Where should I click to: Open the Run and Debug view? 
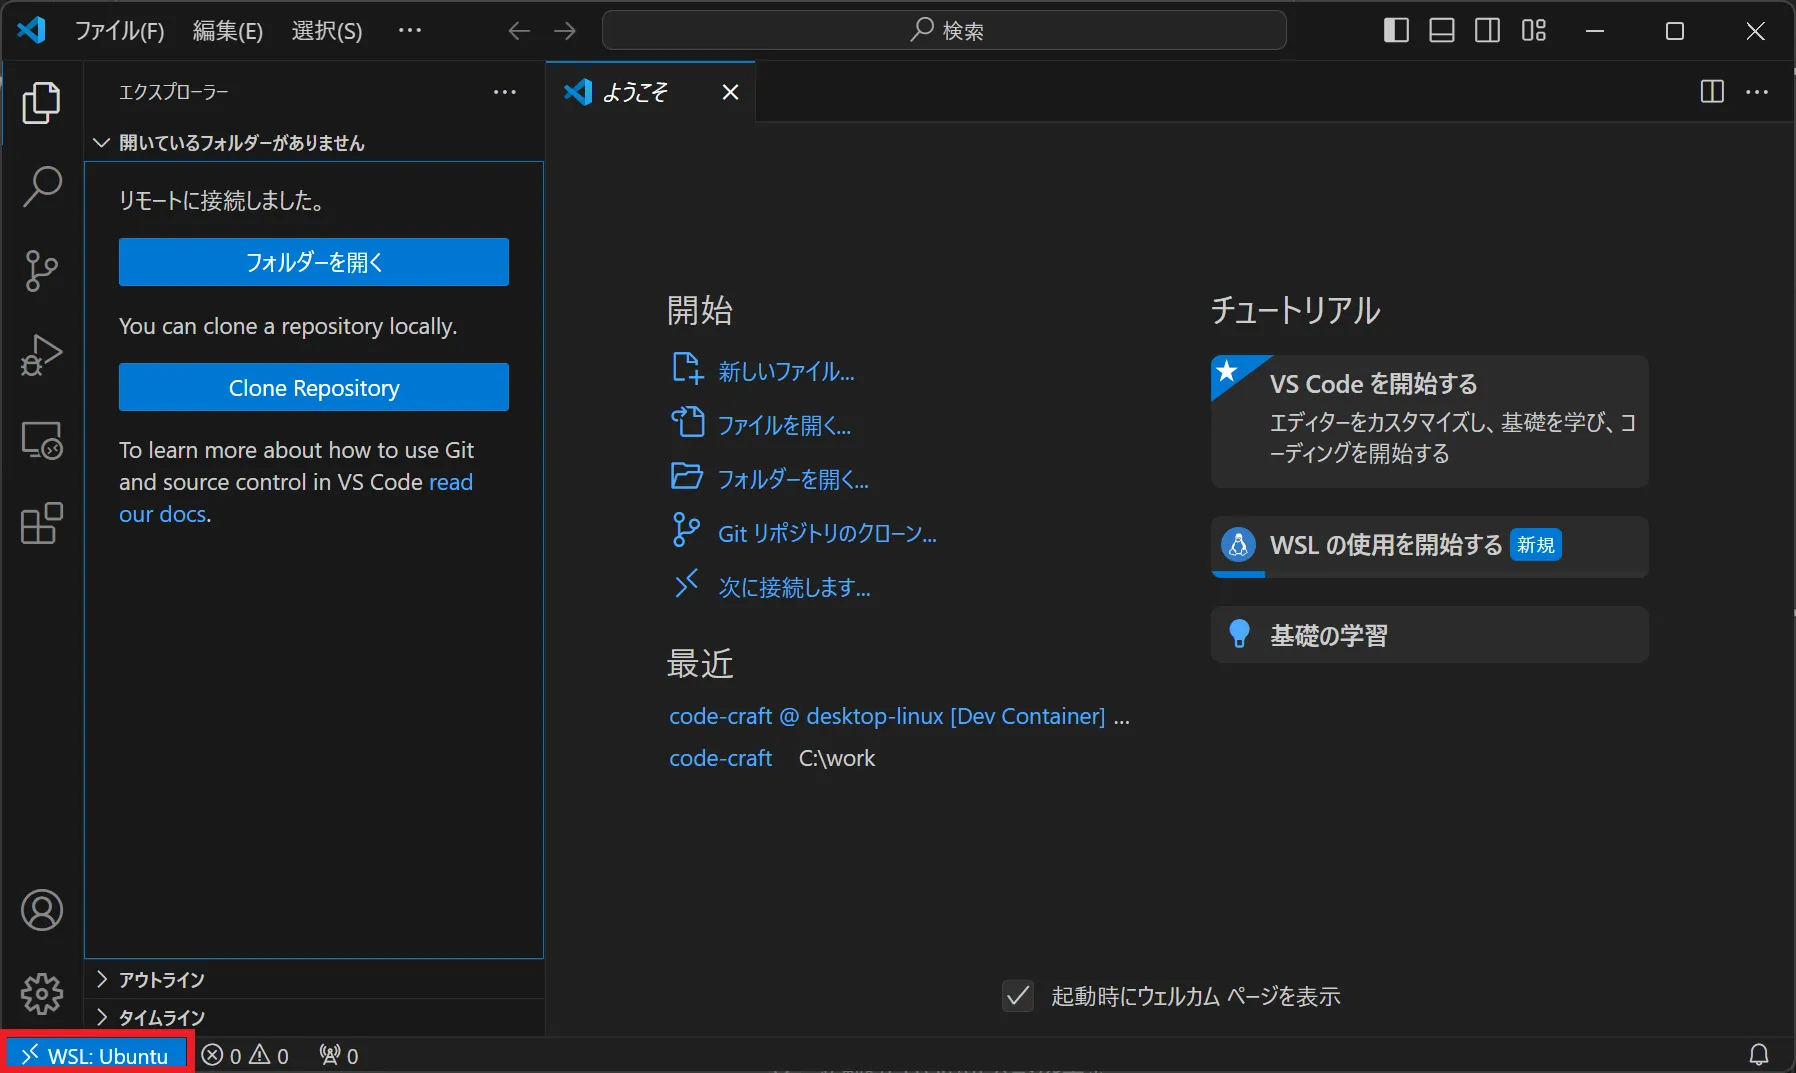(41, 355)
